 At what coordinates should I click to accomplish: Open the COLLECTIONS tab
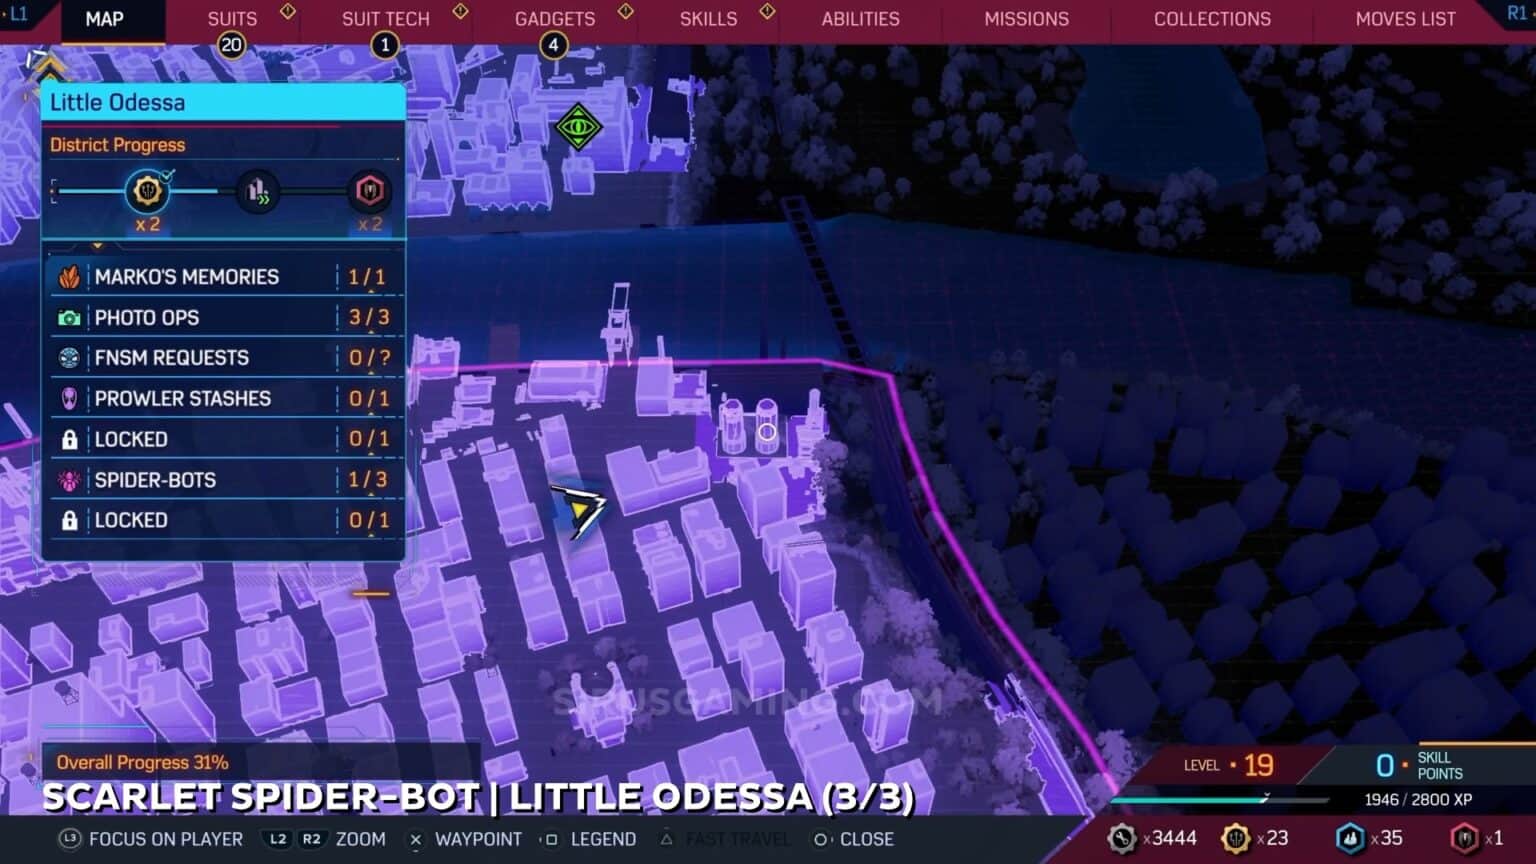tap(1212, 19)
